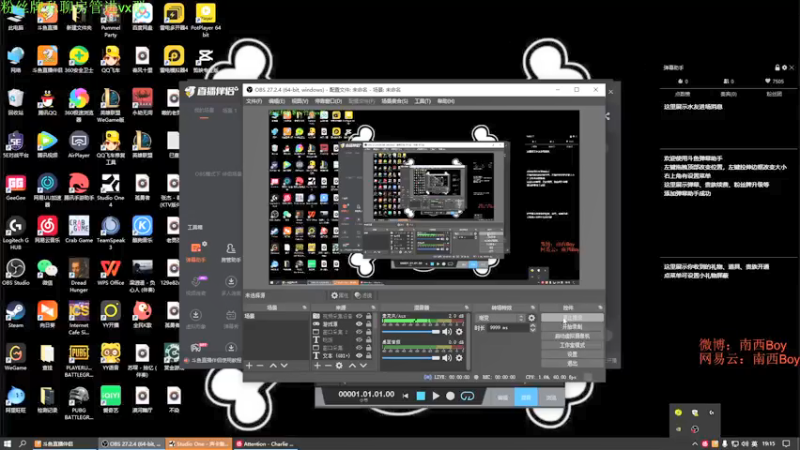The image size is (800, 450).
Task: Add a new scene with the plus icon
Action: [249, 365]
